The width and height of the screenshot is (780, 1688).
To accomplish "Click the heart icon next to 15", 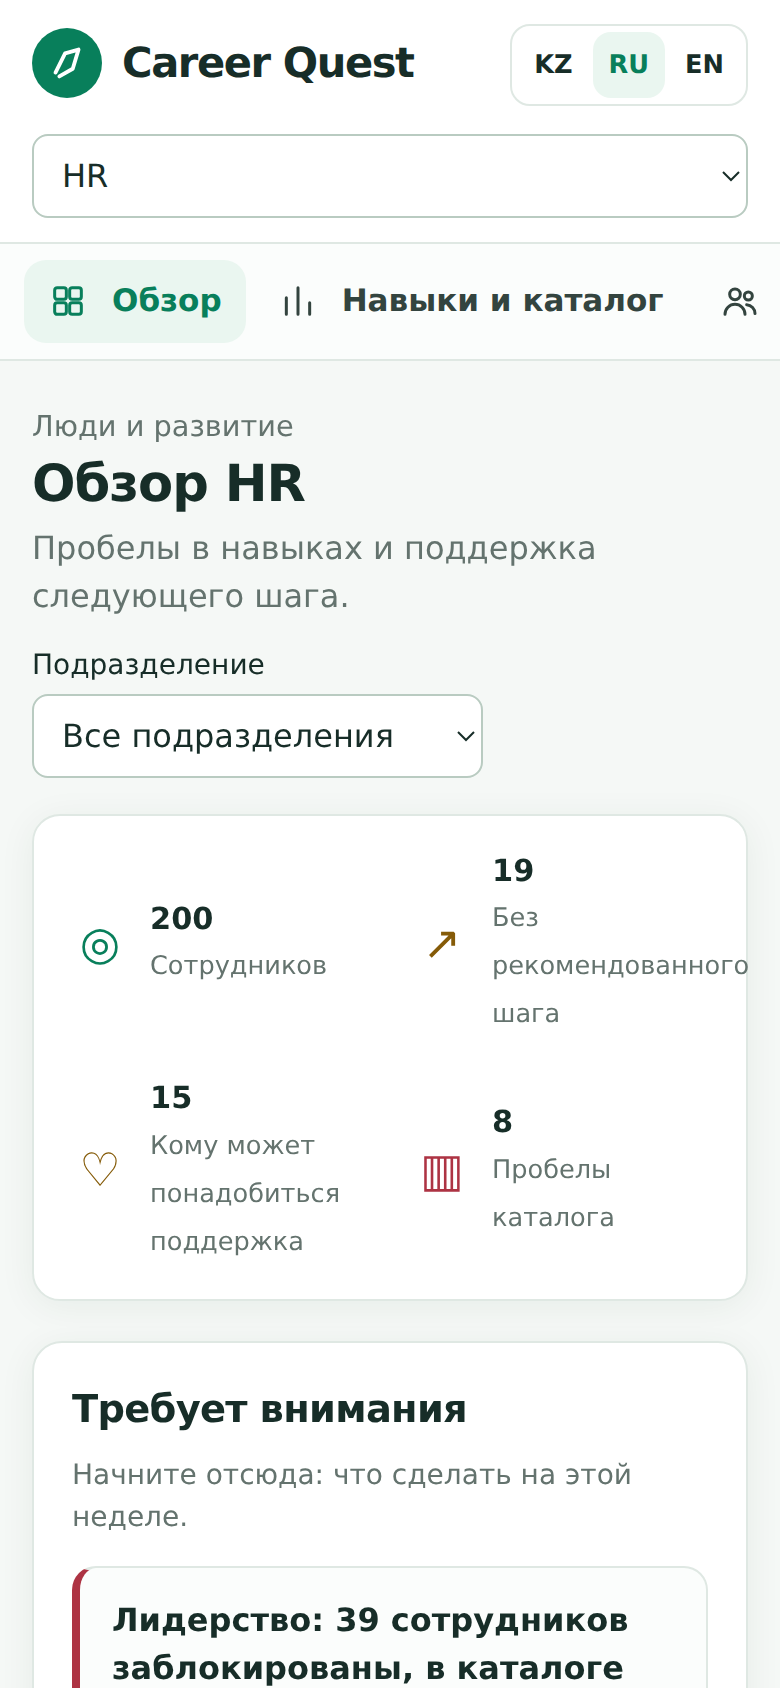I will pos(100,1169).
